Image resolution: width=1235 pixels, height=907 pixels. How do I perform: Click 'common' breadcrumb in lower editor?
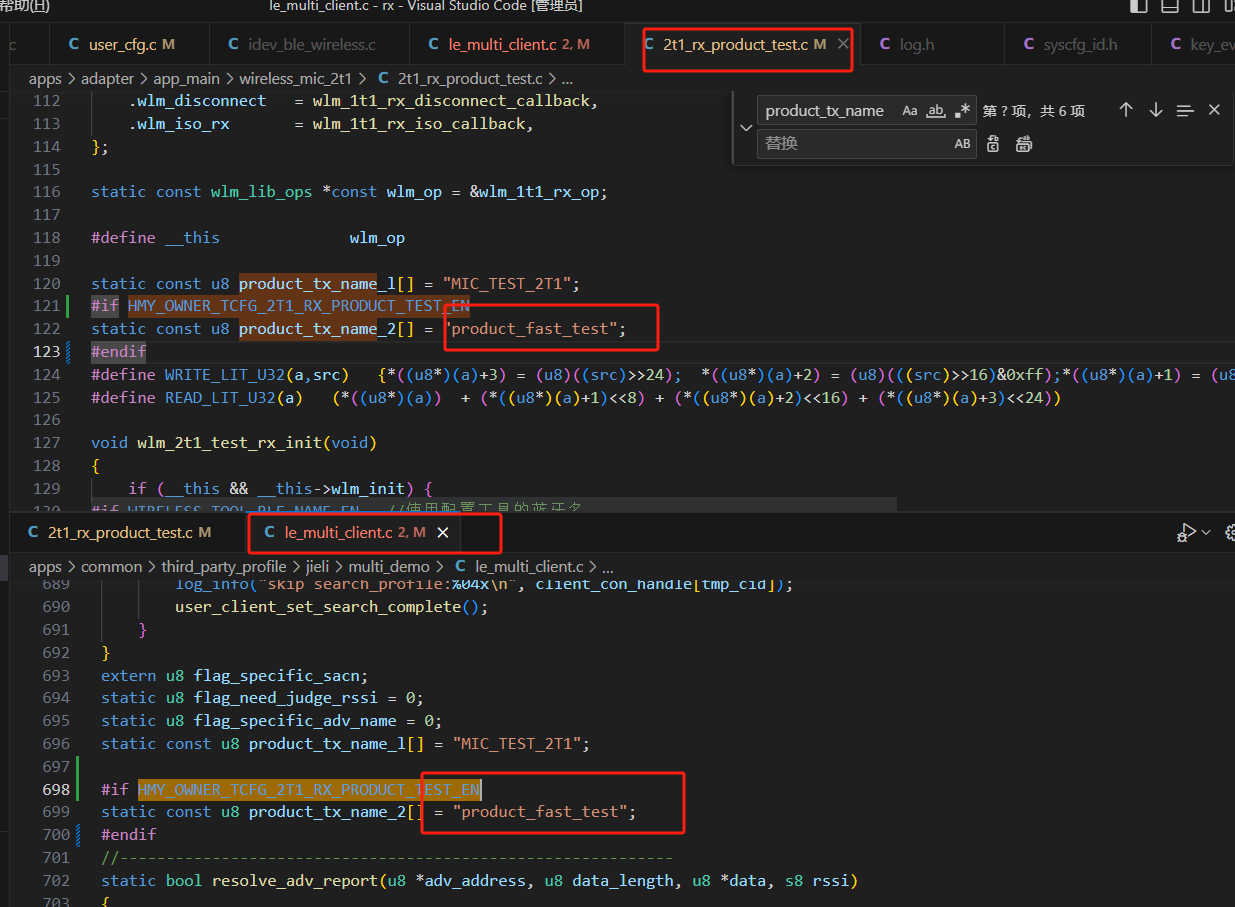(112, 567)
